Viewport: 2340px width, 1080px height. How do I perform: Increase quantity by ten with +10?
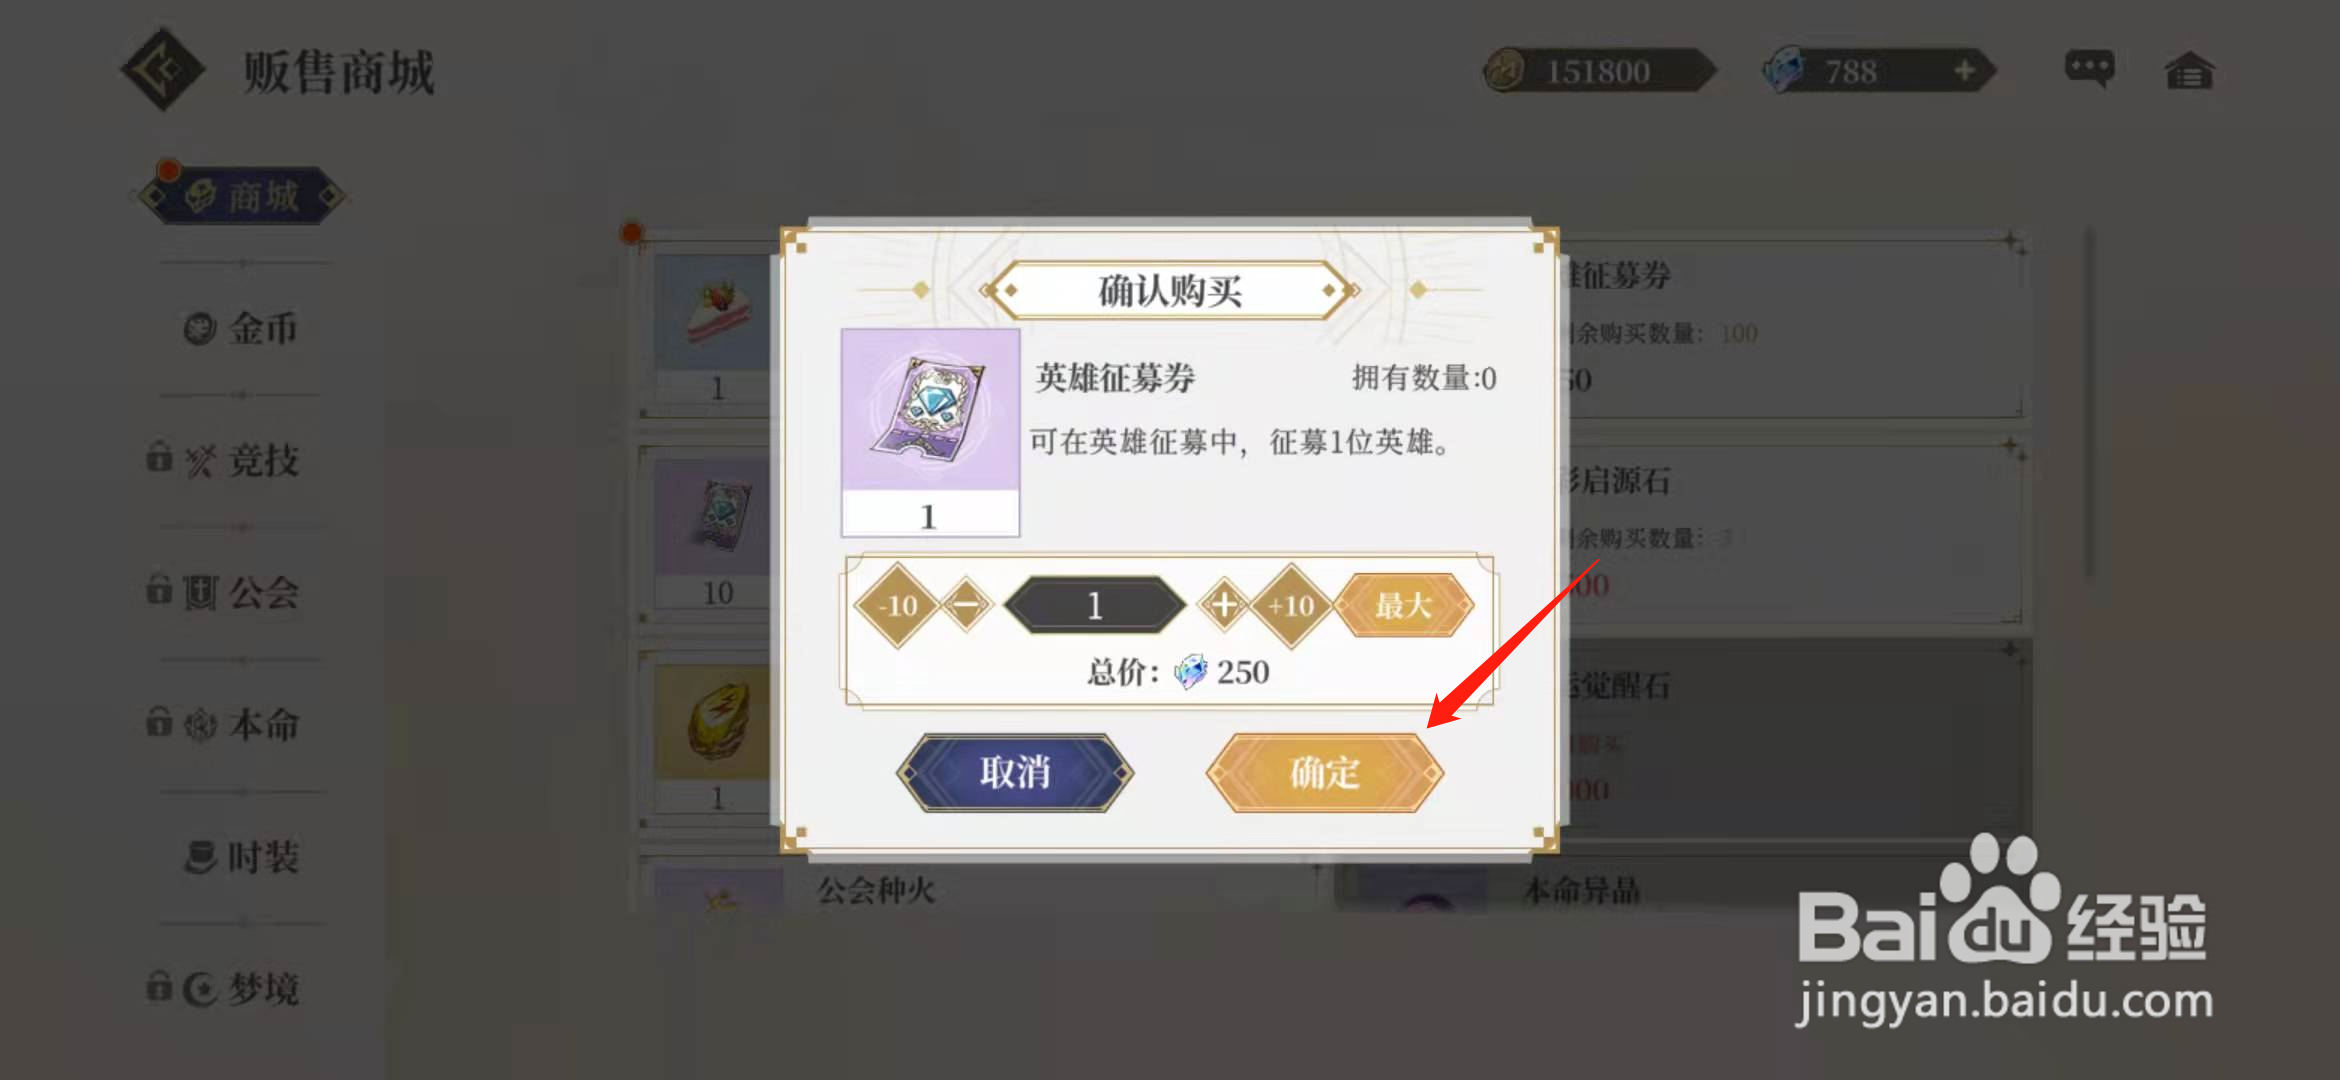(x=1291, y=606)
